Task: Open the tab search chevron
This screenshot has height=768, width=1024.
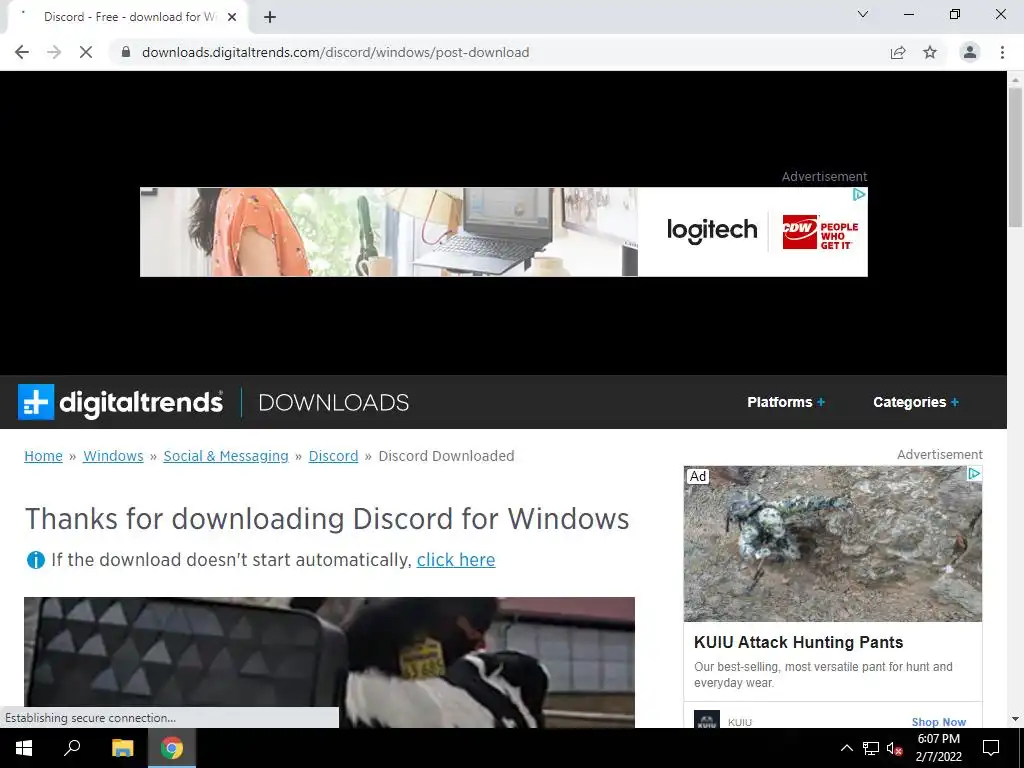Action: tap(863, 14)
